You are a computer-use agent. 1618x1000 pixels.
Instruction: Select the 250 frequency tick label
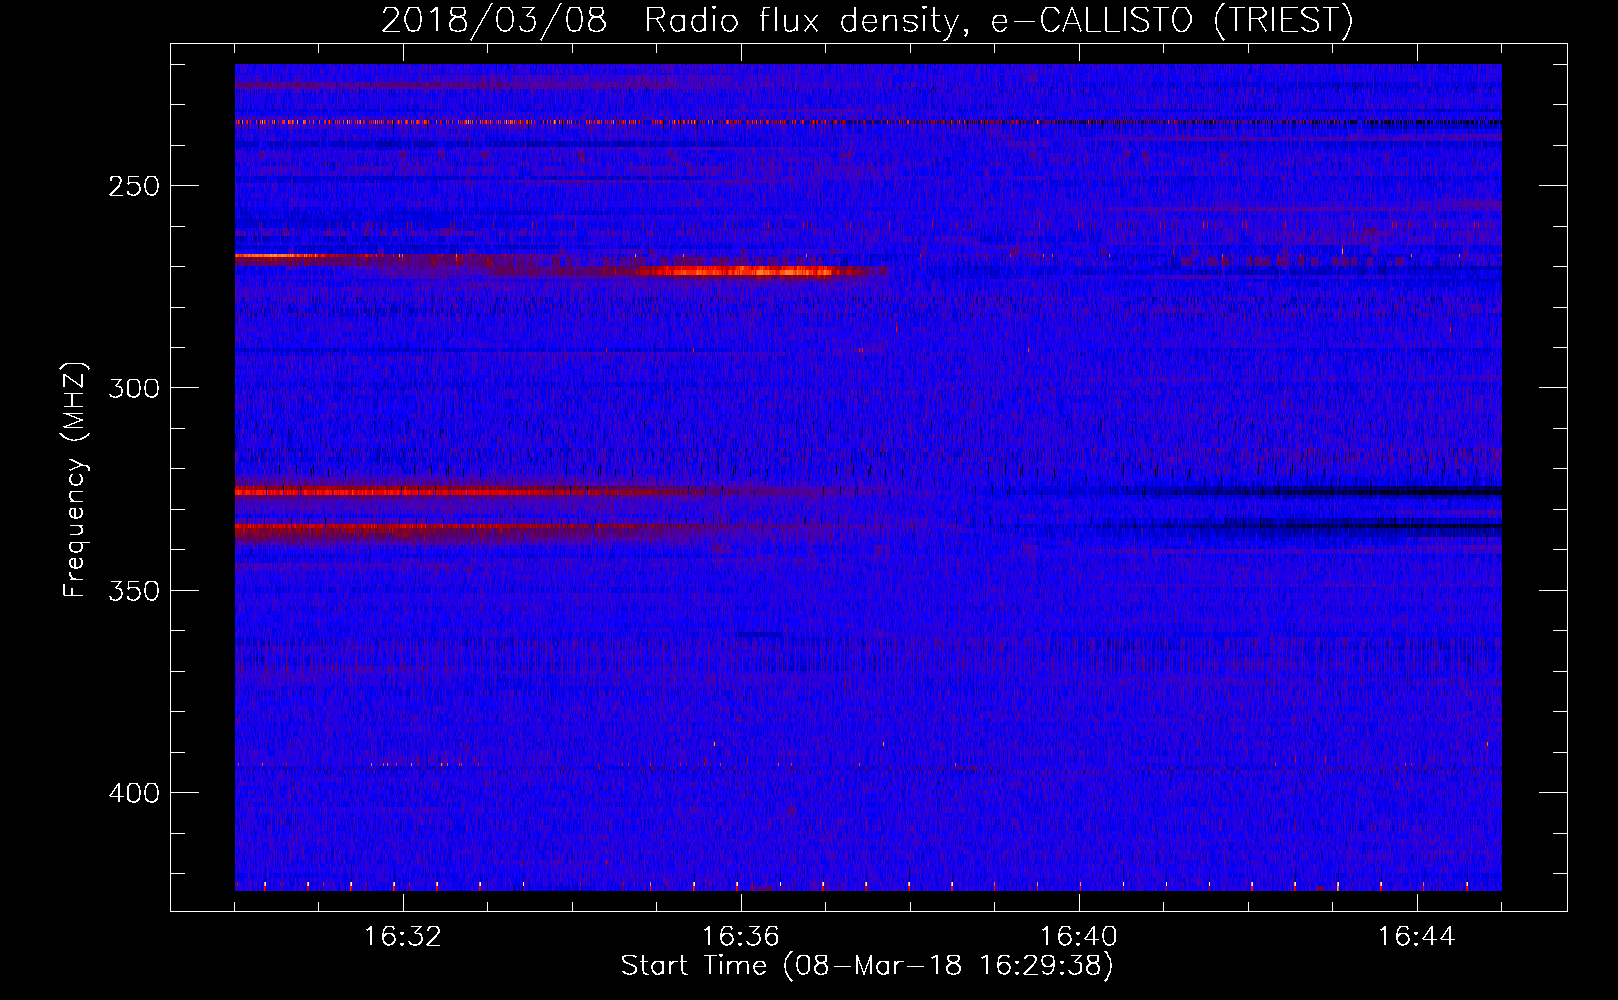(134, 186)
